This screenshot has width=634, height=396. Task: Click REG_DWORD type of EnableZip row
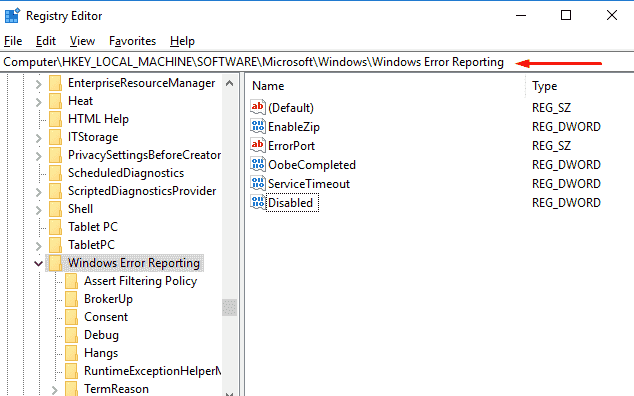coord(566,127)
